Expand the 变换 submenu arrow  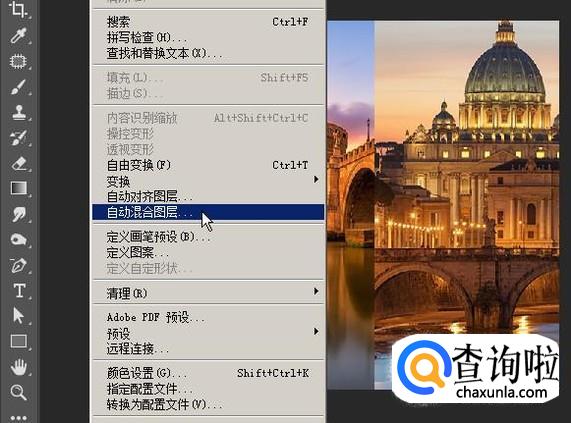tap(316, 179)
